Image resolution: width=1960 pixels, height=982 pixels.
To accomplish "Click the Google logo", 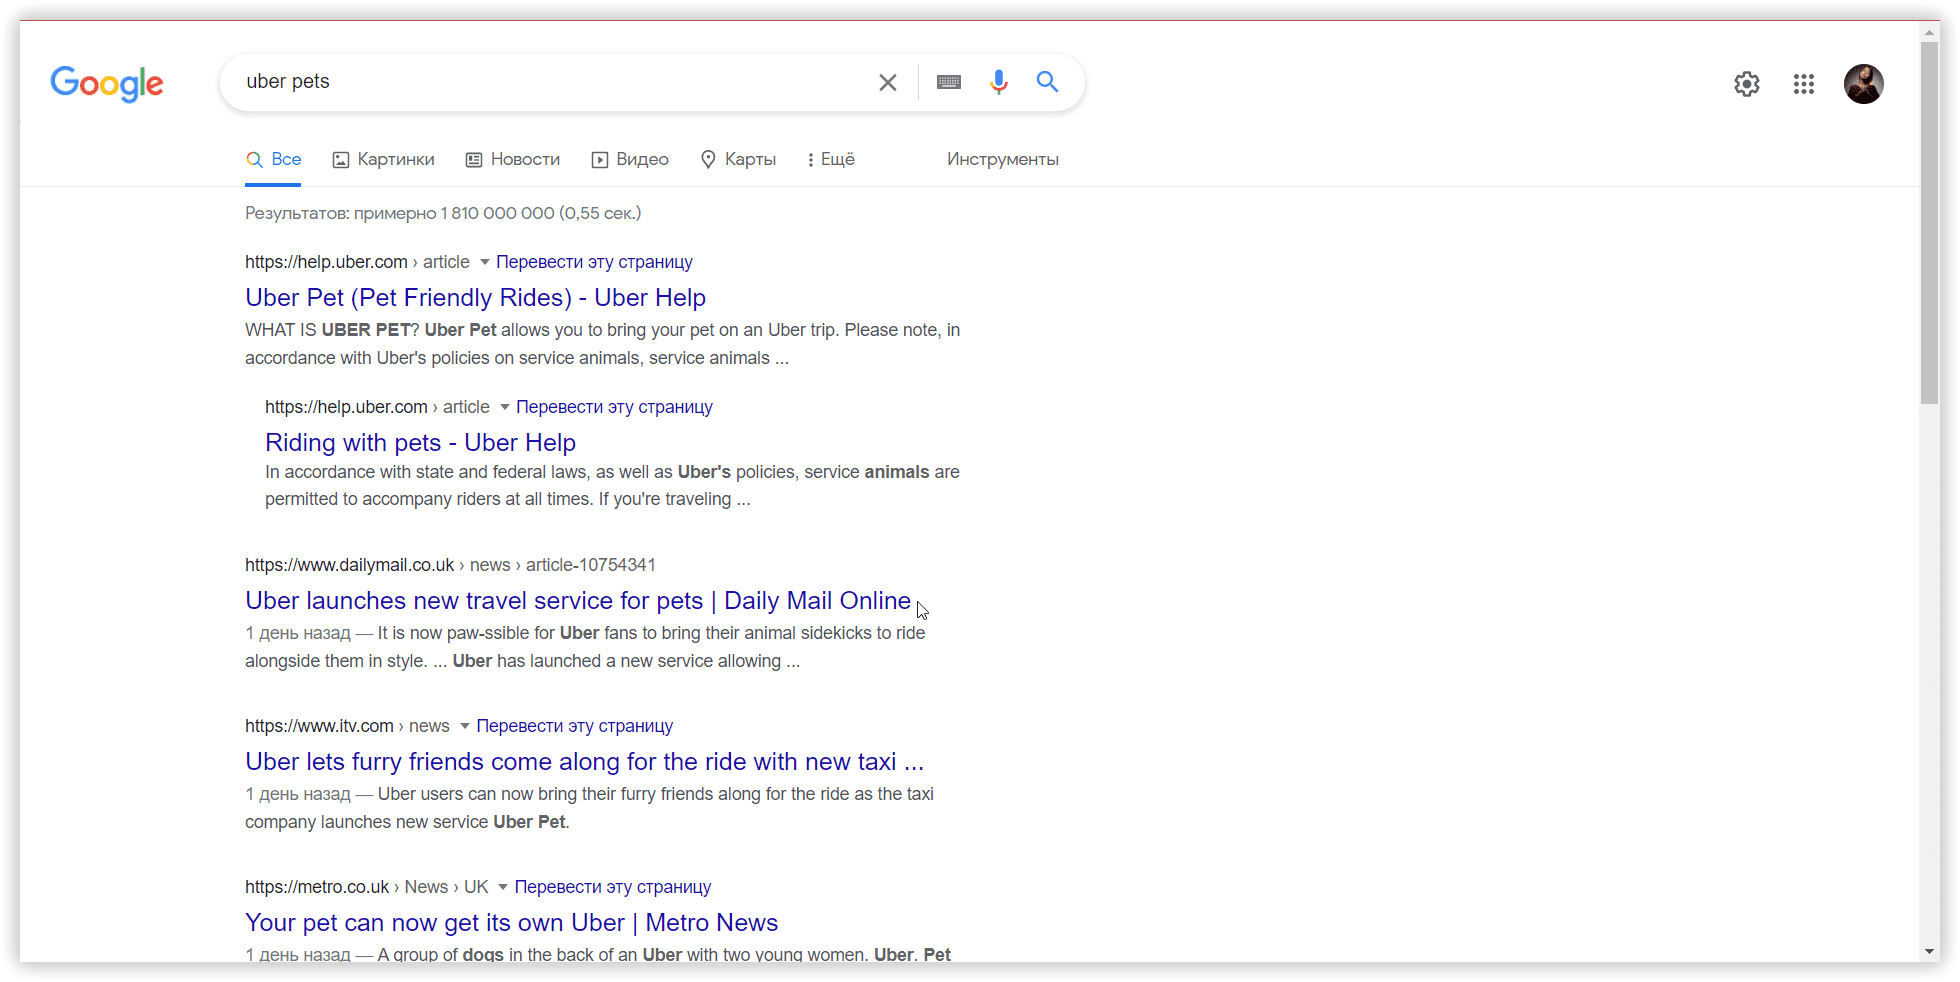I will (107, 84).
